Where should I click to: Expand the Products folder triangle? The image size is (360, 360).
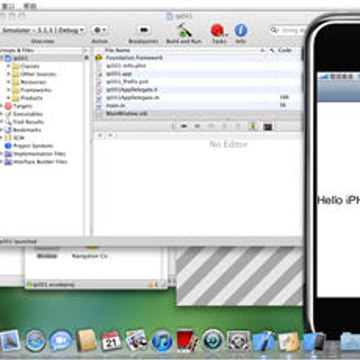[8, 98]
